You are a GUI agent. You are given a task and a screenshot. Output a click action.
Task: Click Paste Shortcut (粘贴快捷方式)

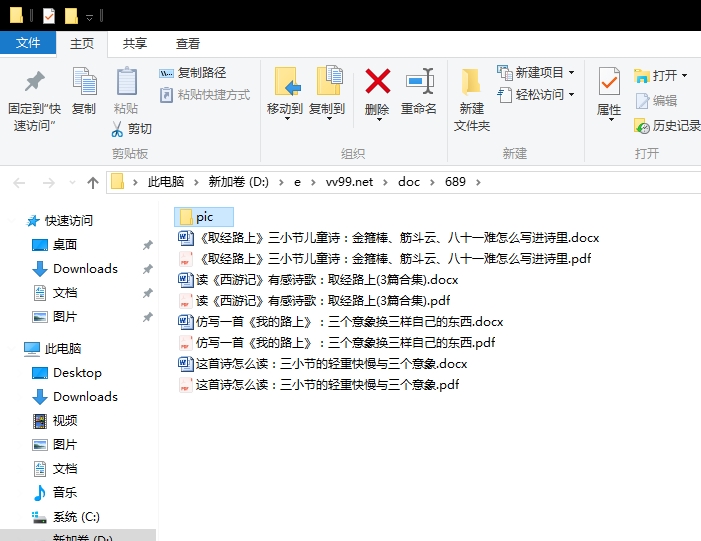(x=205, y=95)
